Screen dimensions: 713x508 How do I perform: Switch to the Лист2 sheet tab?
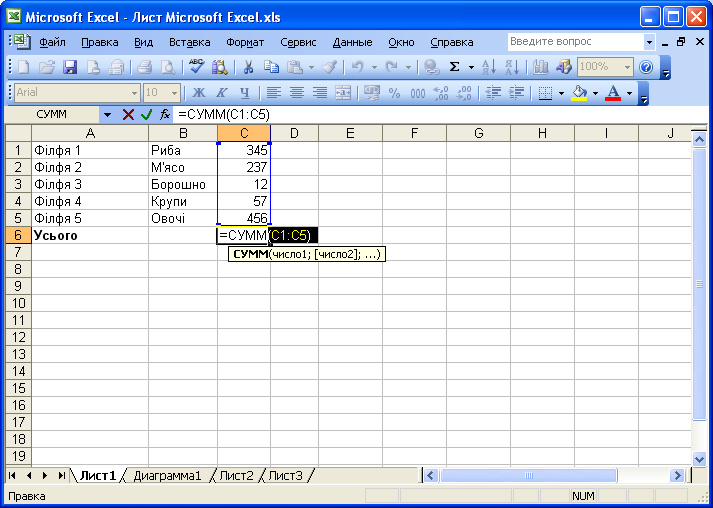click(236, 476)
